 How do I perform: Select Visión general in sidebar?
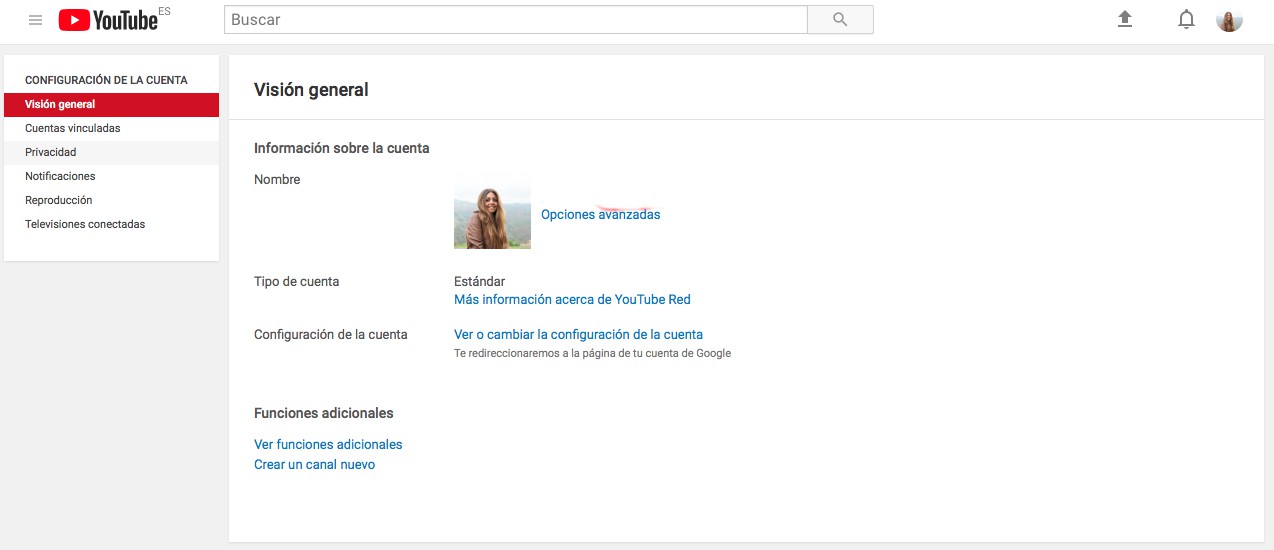click(111, 104)
